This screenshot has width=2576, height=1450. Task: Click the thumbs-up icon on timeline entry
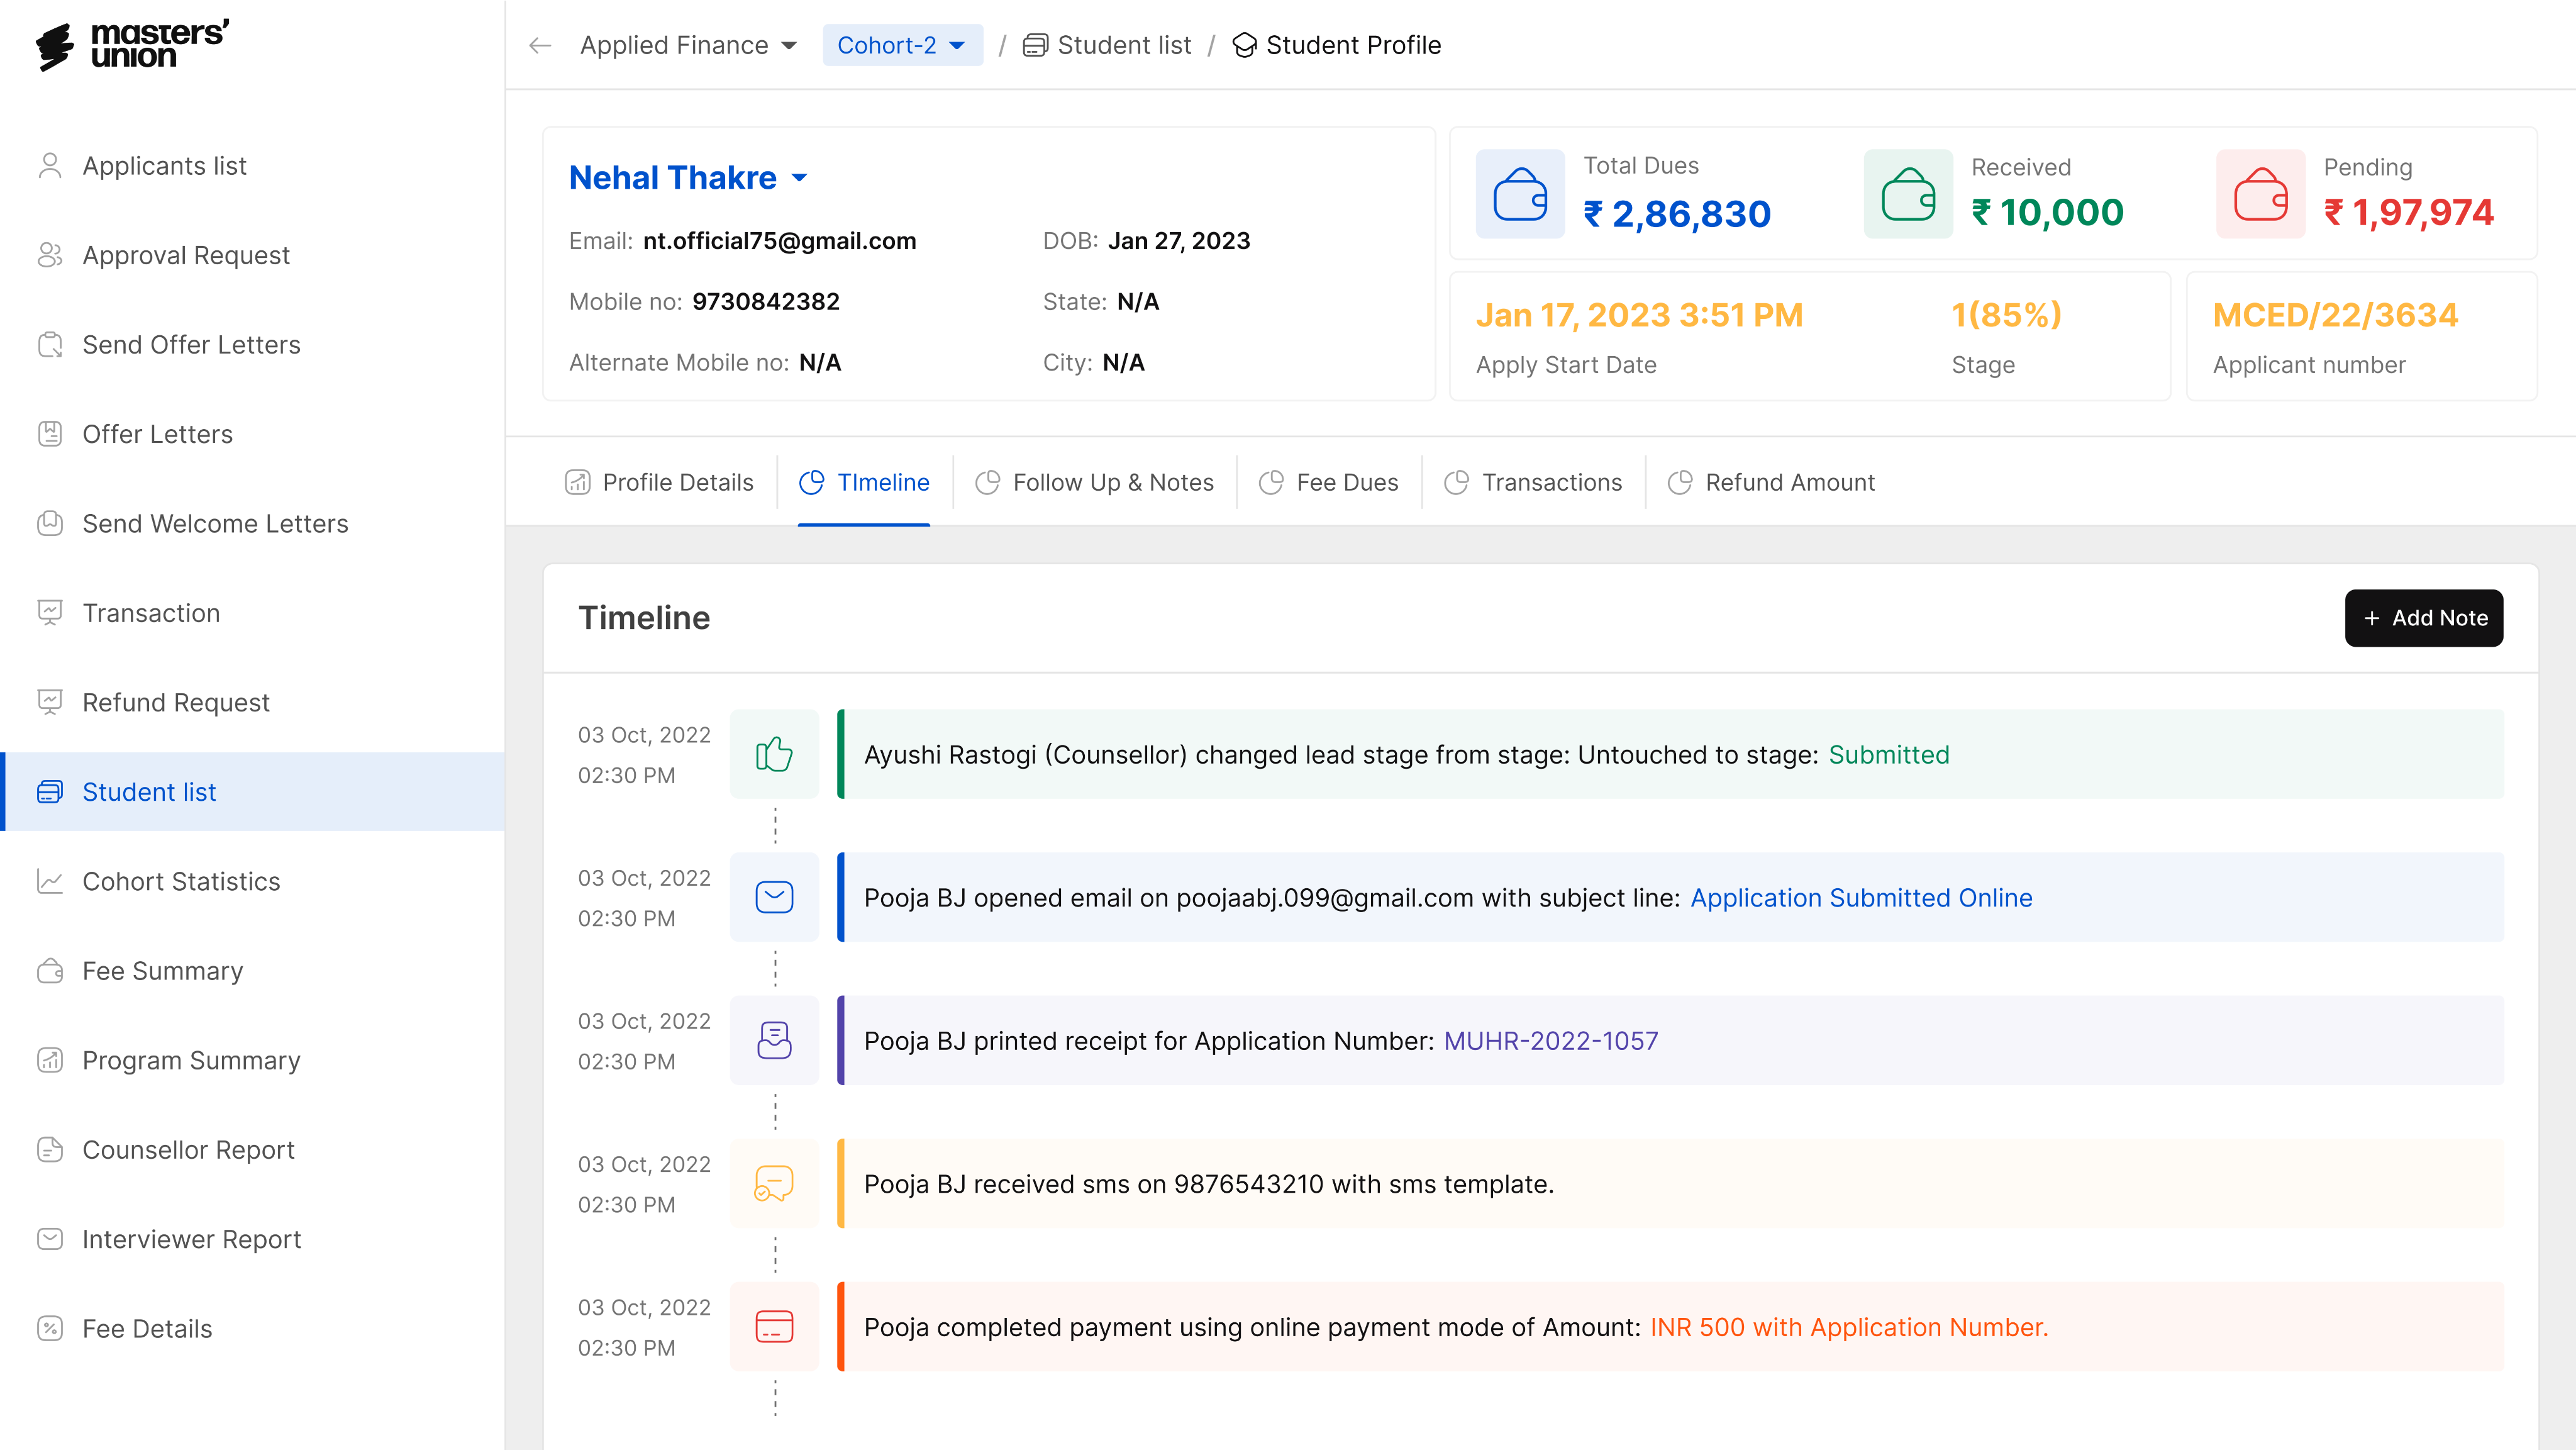[x=774, y=754]
